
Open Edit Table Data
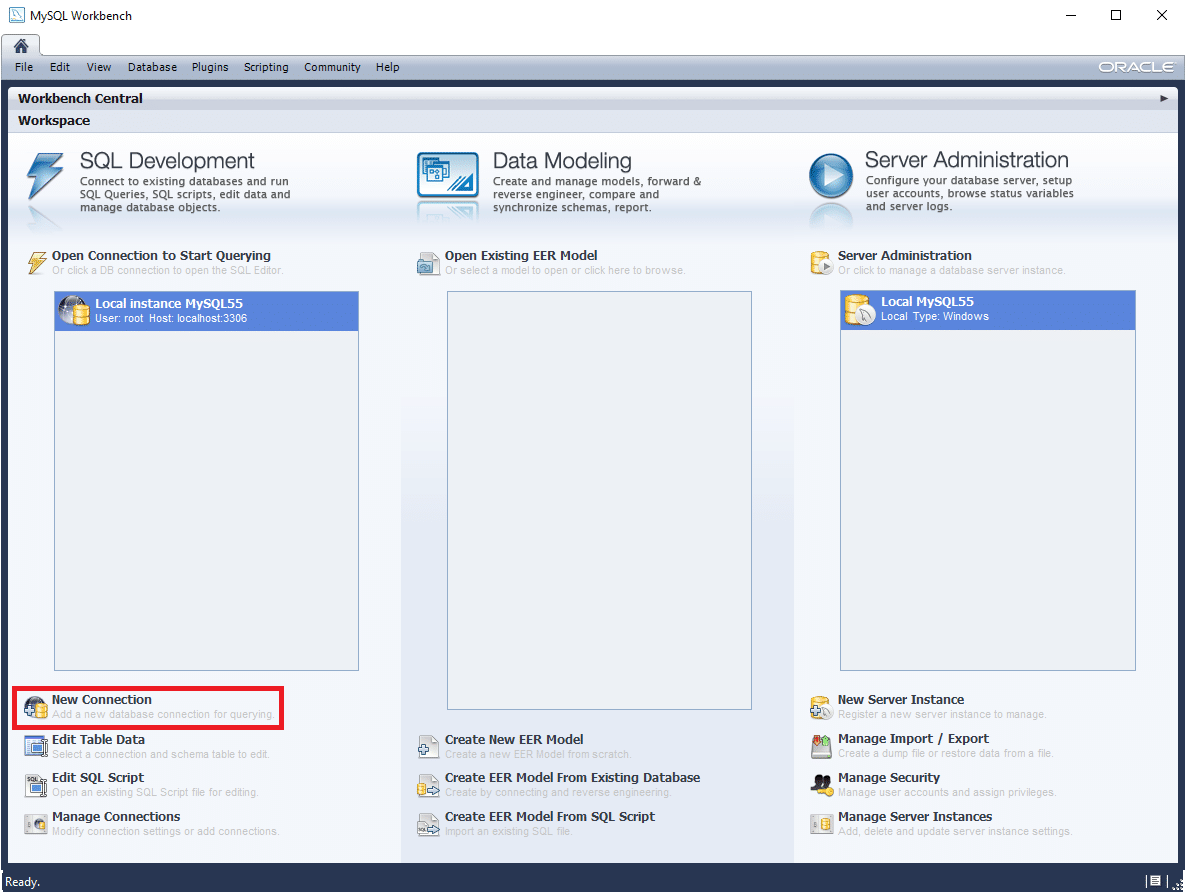pyautogui.click(x=98, y=740)
